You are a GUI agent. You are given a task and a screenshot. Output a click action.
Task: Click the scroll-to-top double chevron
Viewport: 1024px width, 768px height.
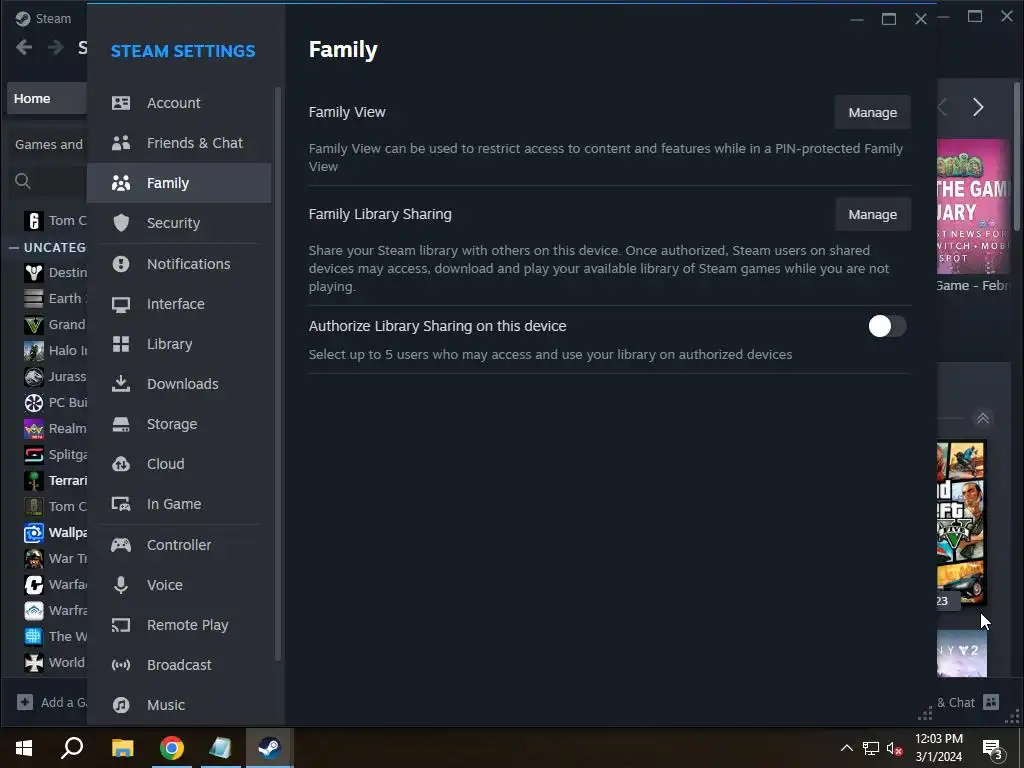click(982, 418)
